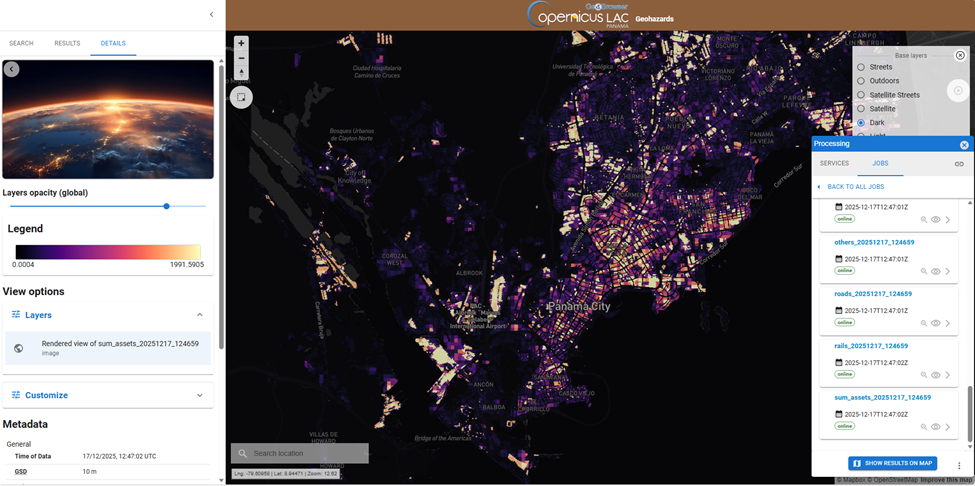Open the kebab menu beside Show Results
Image resolution: width=975 pixels, height=486 pixels.
(958, 464)
